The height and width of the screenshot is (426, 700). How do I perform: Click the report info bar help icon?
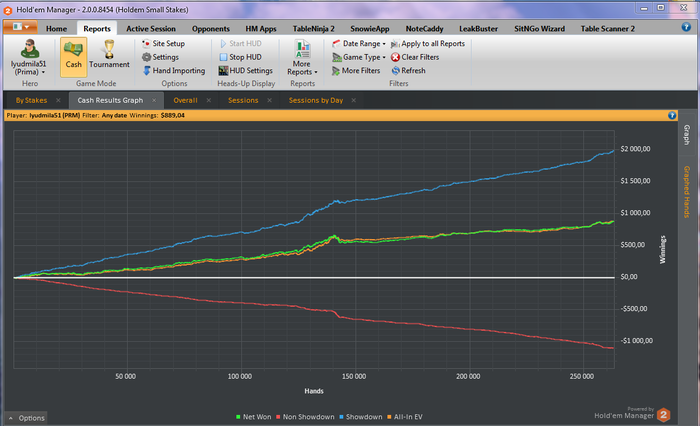point(672,116)
